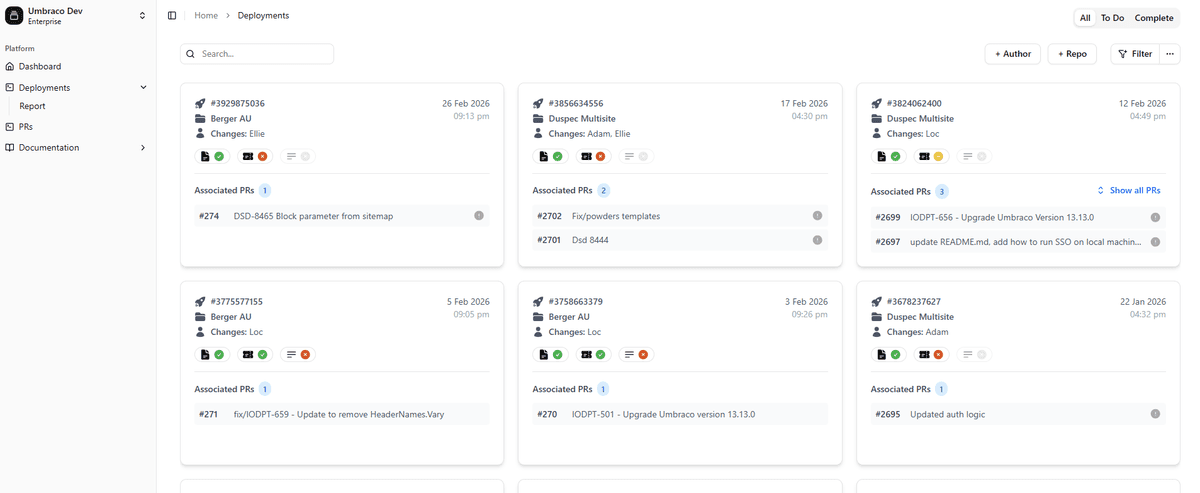
Task: Open the Filter dropdown
Action: 1135,54
